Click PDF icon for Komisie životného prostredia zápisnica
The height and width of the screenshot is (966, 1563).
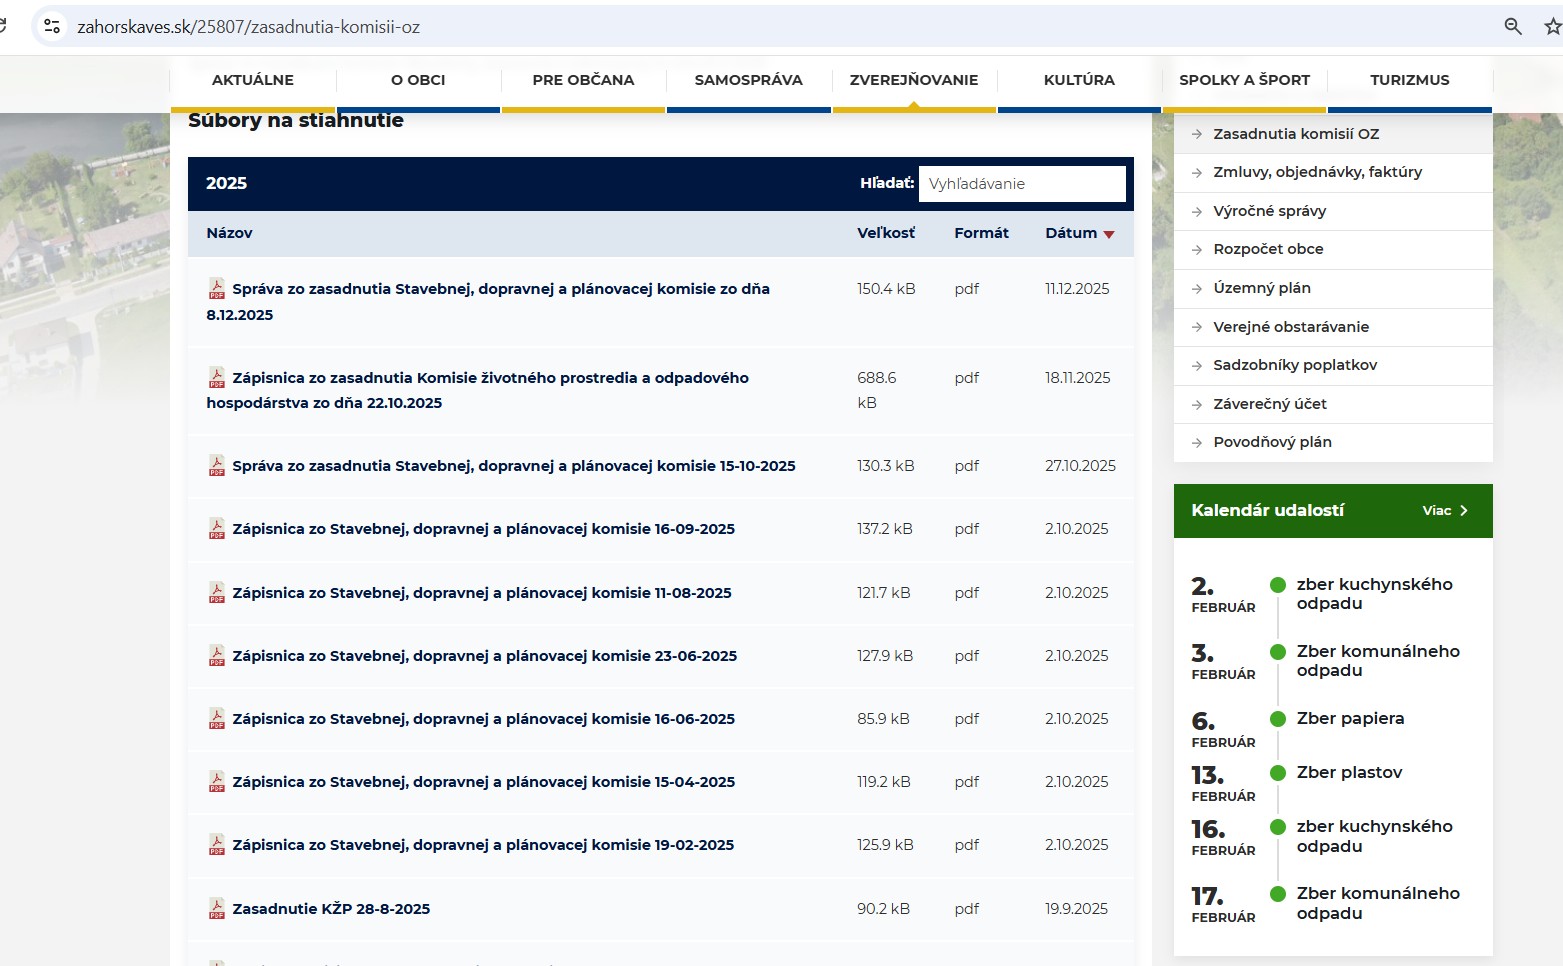[216, 378]
